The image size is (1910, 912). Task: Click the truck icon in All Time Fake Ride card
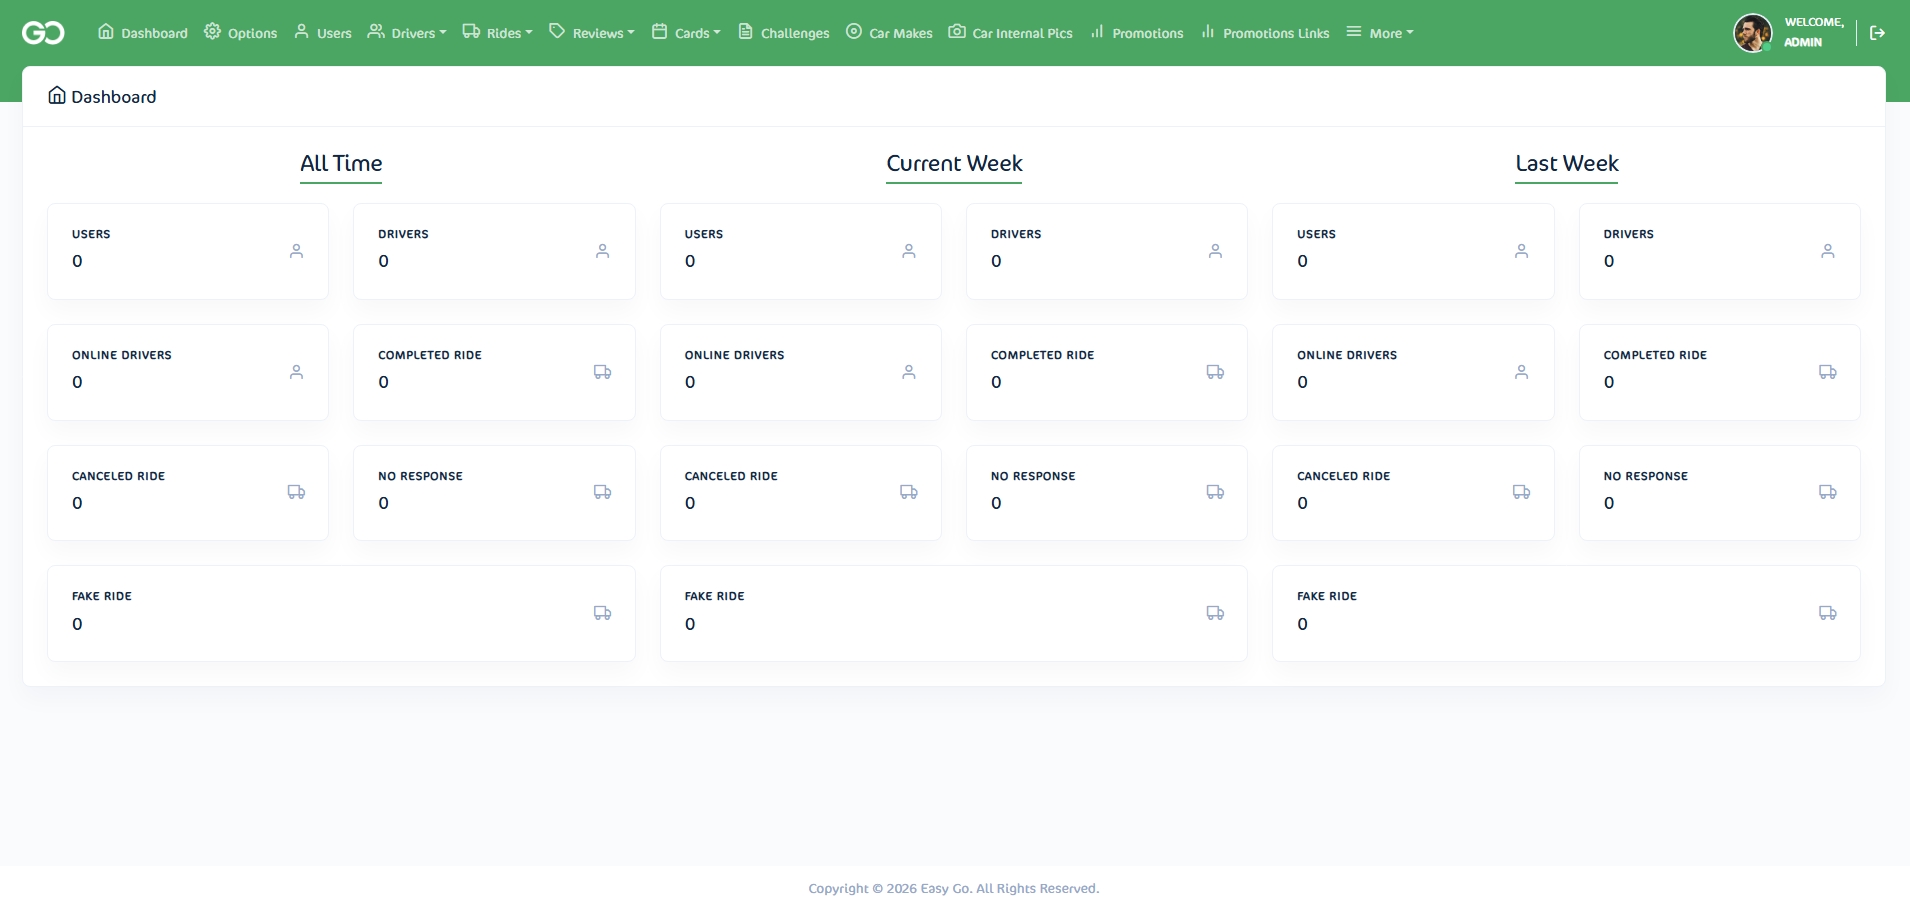(602, 613)
